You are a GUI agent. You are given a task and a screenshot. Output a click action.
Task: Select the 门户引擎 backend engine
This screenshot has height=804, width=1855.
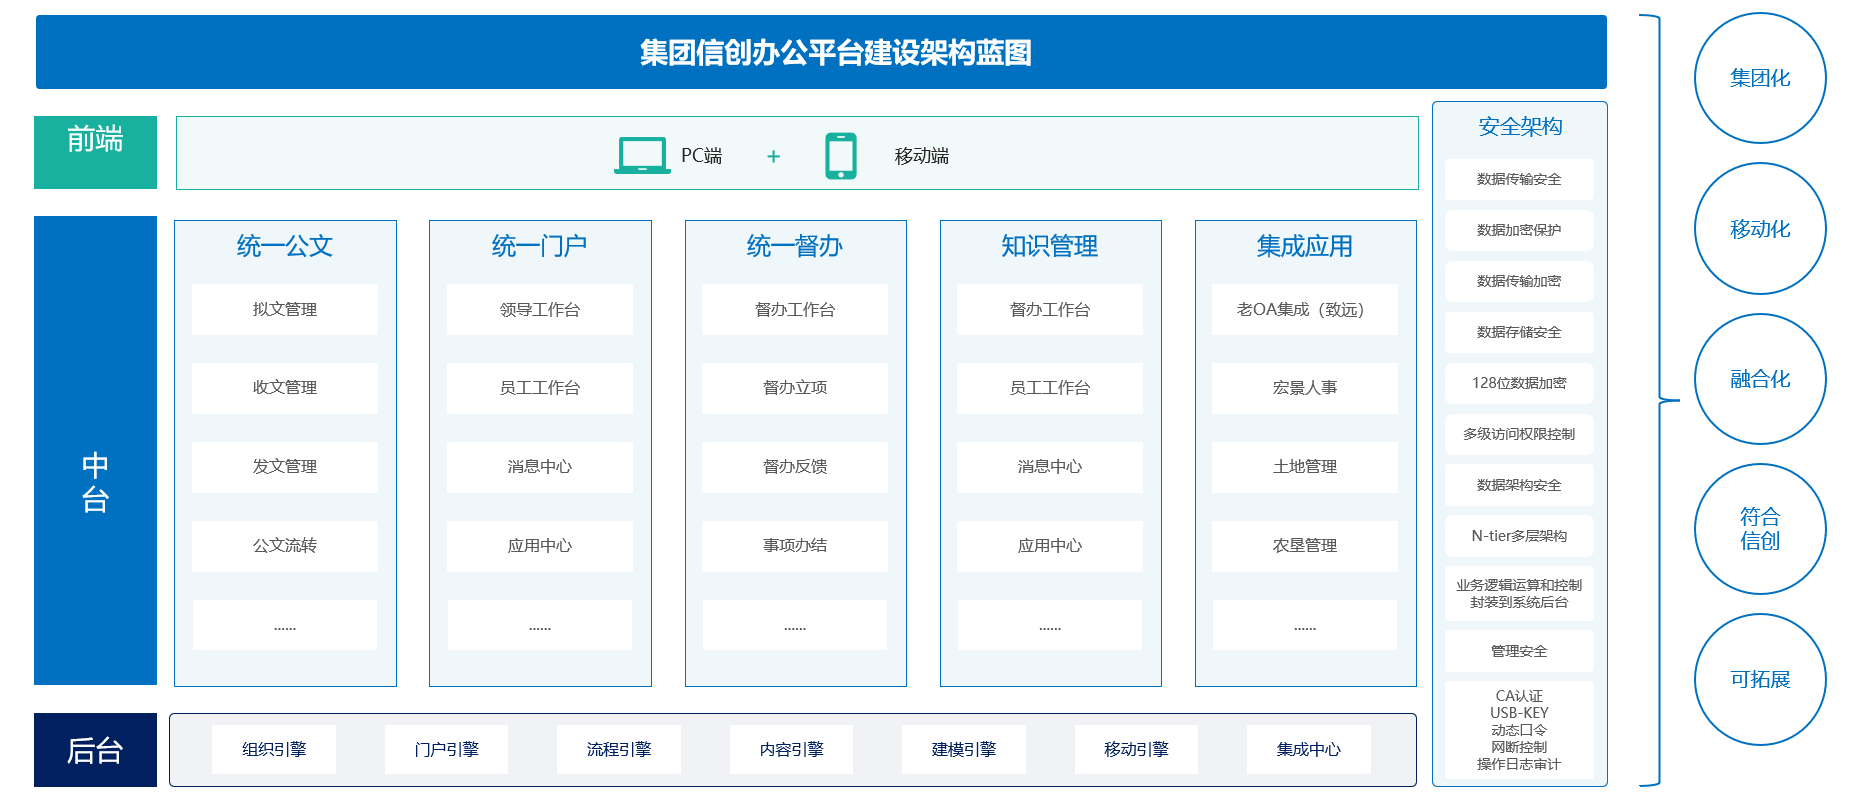pyautogui.click(x=446, y=750)
